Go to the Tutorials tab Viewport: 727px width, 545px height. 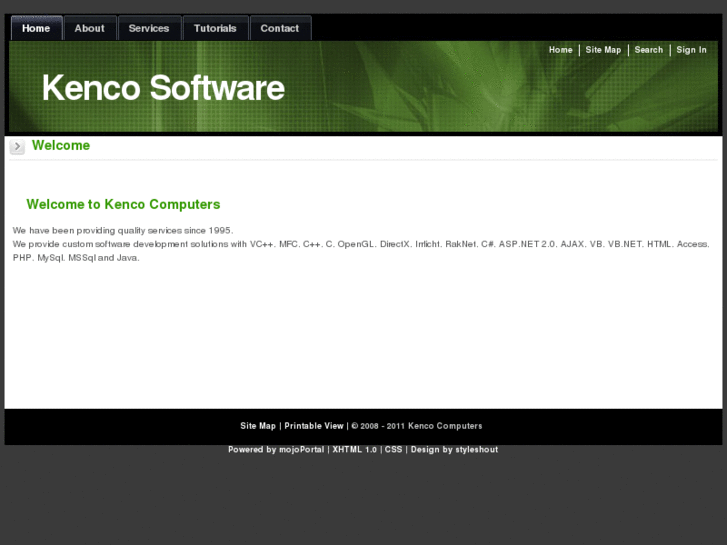tap(215, 28)
